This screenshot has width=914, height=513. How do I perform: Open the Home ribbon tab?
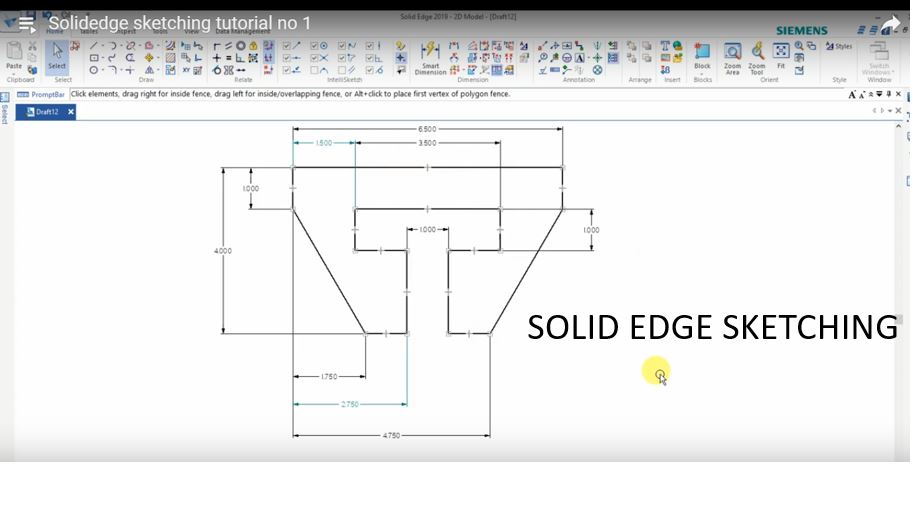tap(55, 31)
